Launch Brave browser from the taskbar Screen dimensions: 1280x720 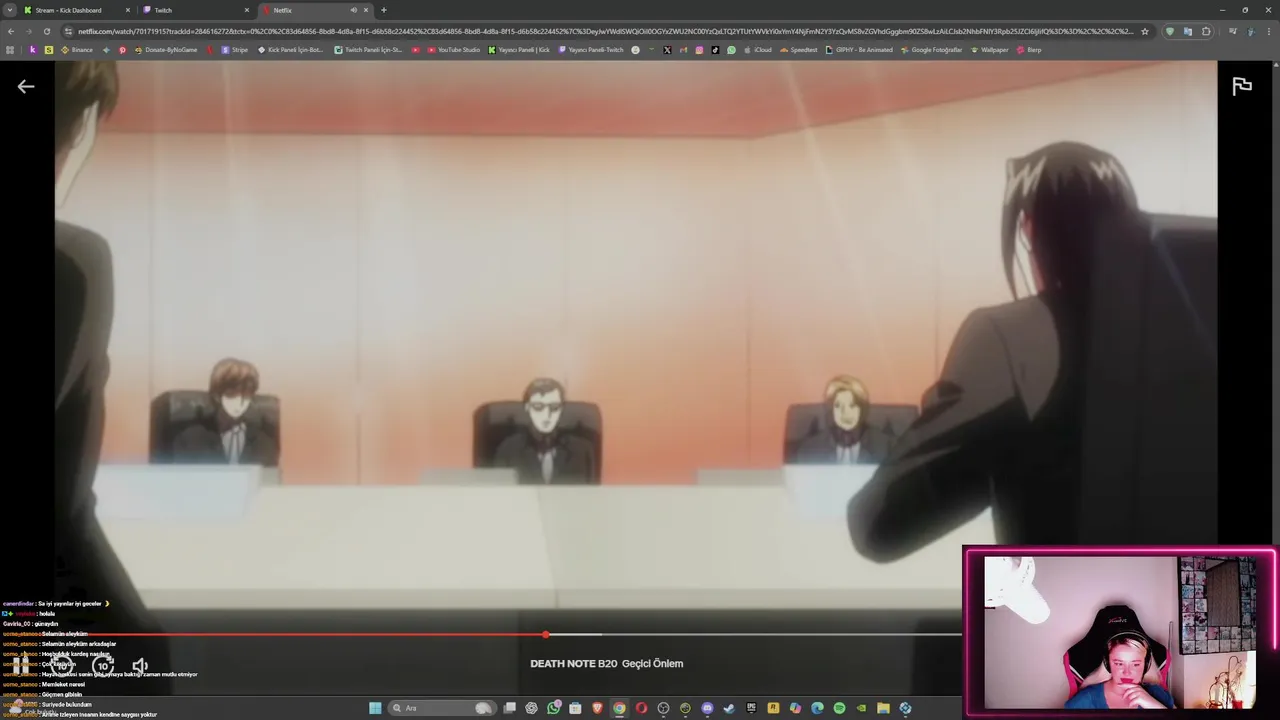point(597,708)
